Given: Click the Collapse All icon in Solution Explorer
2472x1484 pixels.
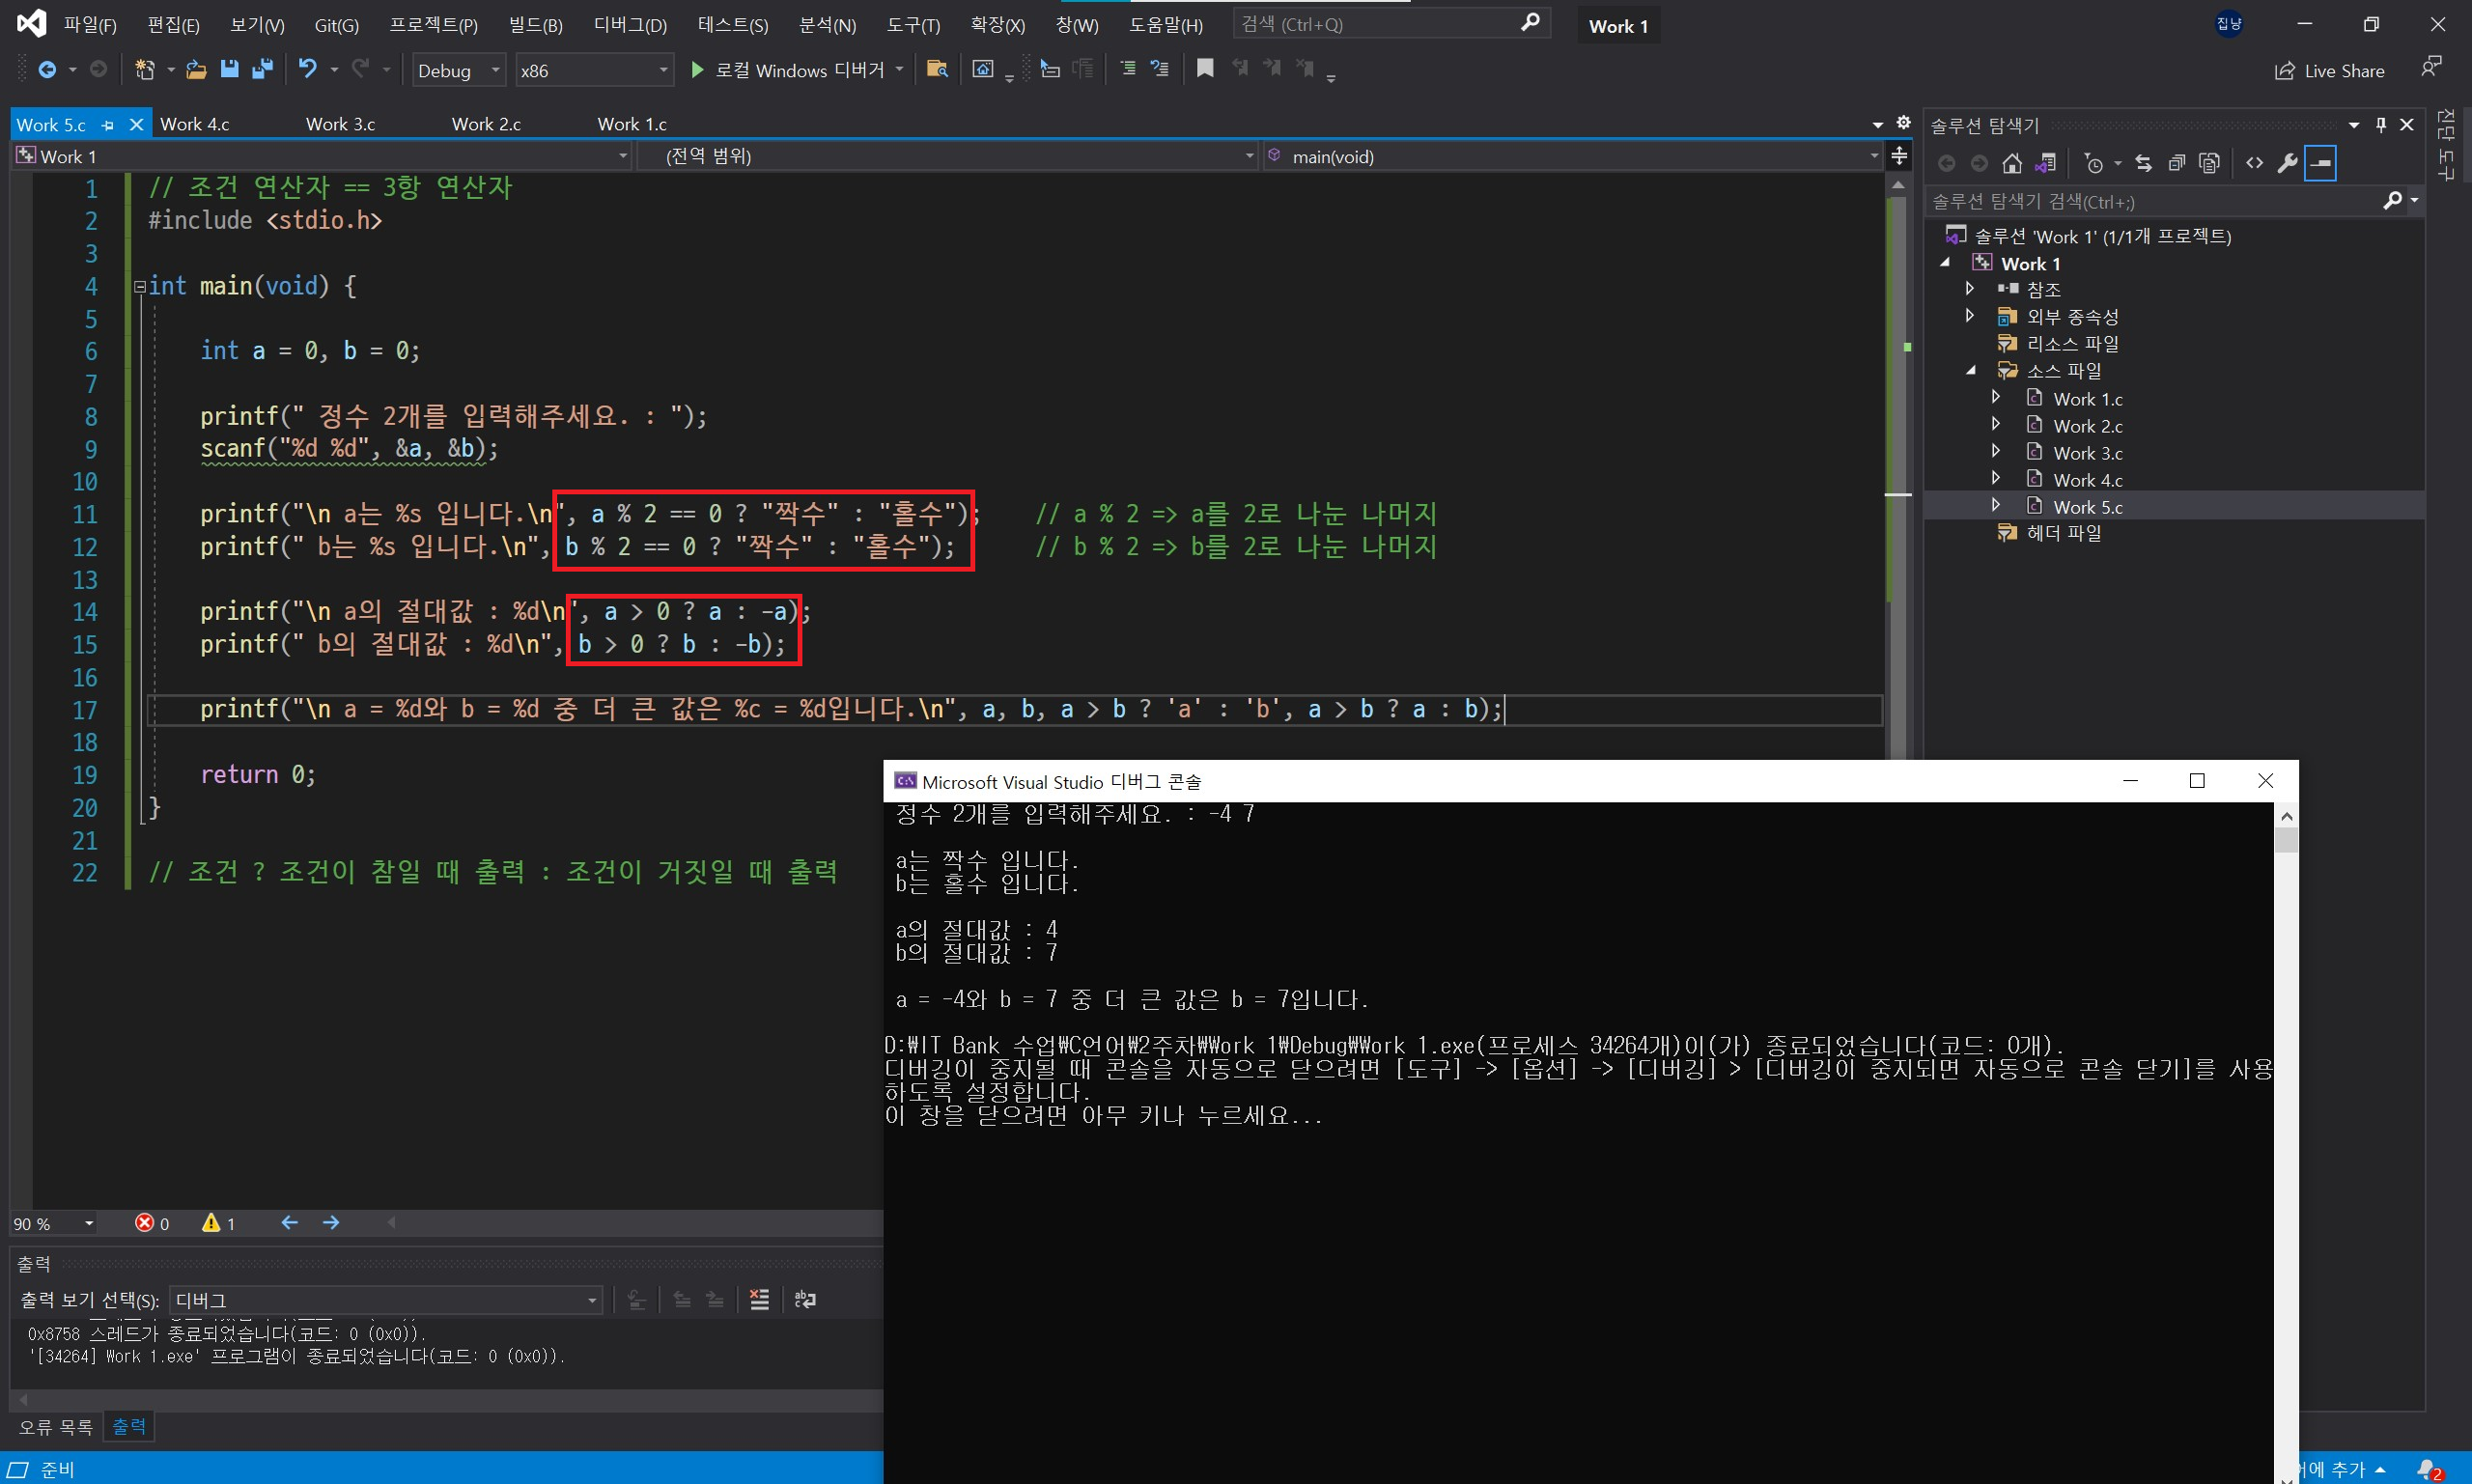Looking at the screenshot, I should (x=2176, y=163).
